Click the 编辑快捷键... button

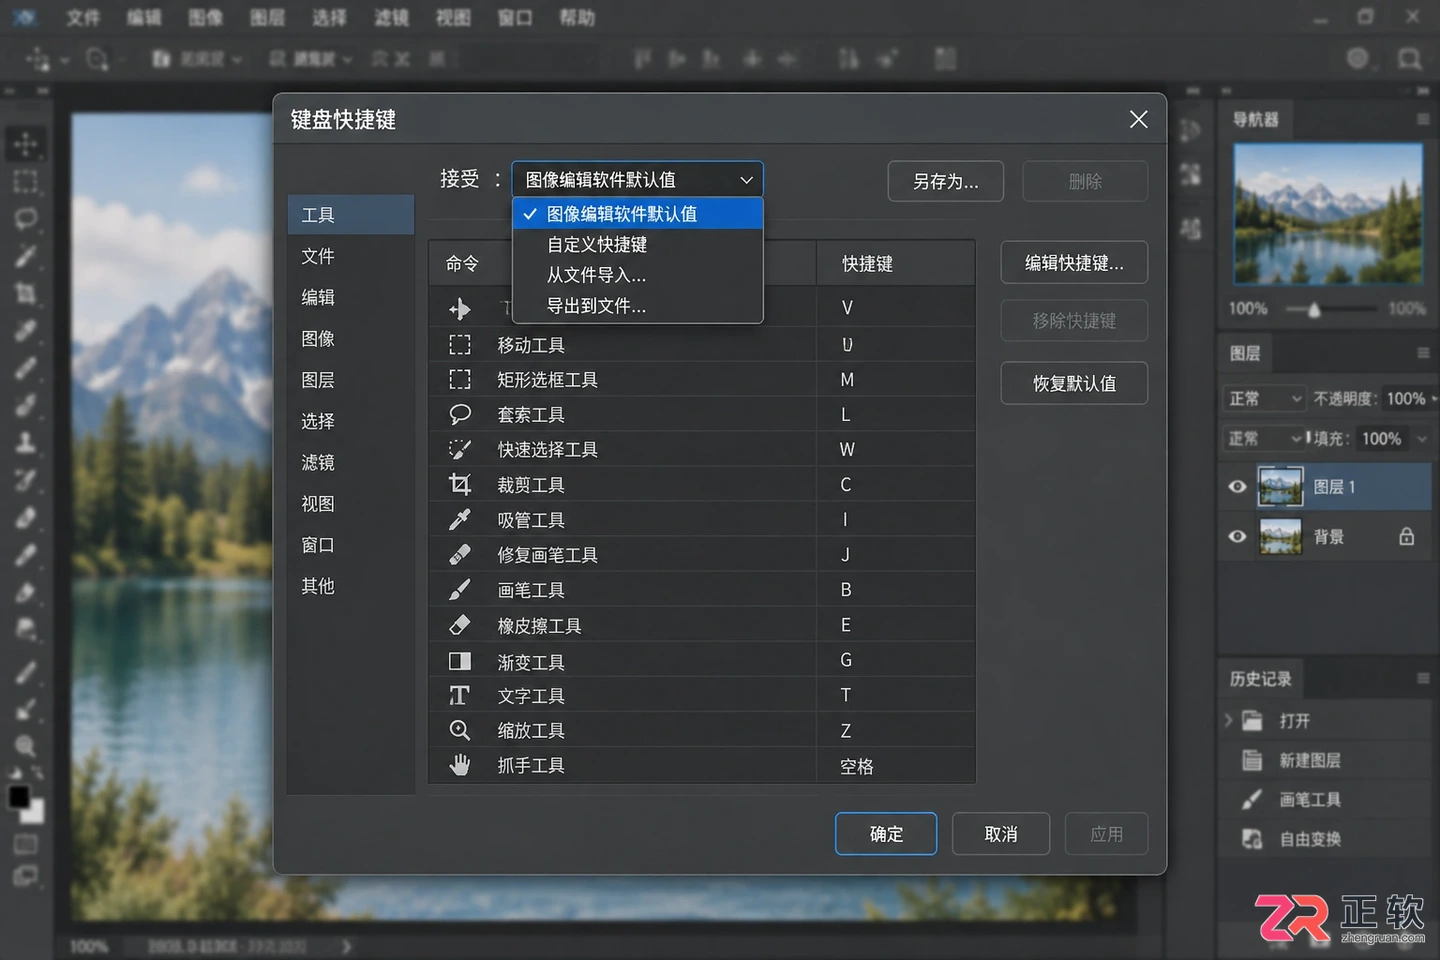[x=1074, y=263]
